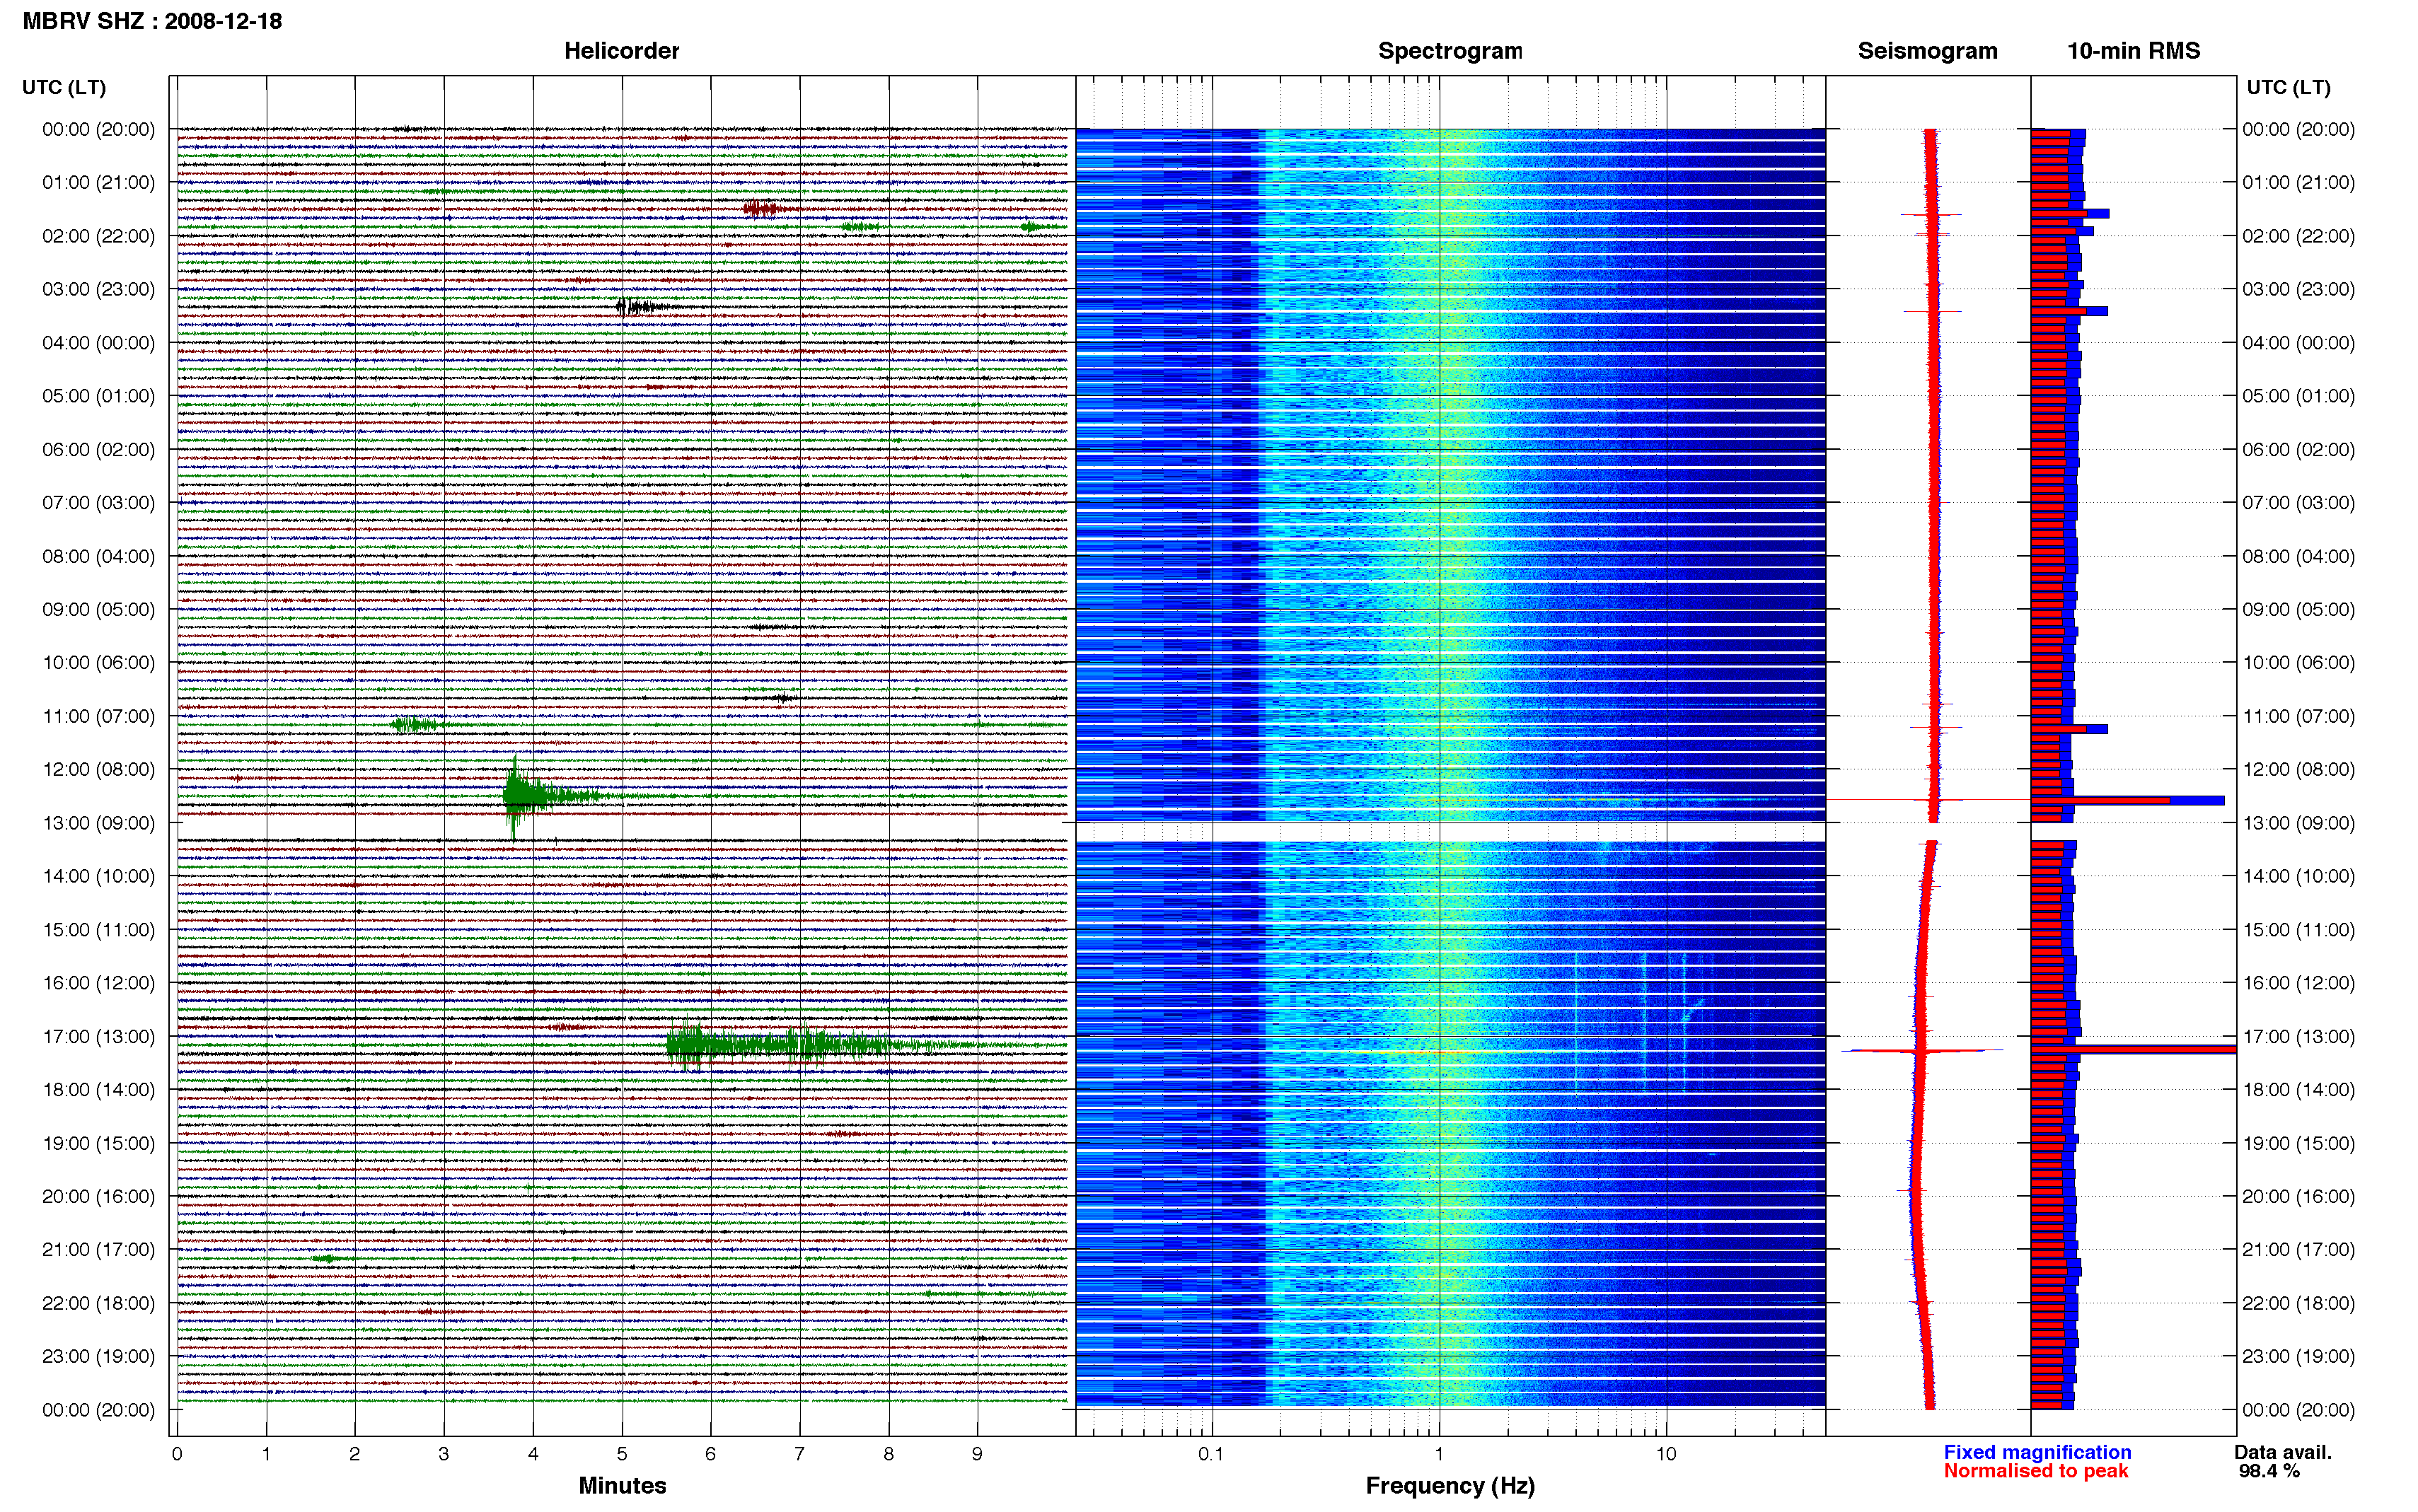The height and width of the screenshot is (1512, 2418).
Task: Click the long RMS bar near 12:30
Action: pyautogui.click(x=2127, y=800)
